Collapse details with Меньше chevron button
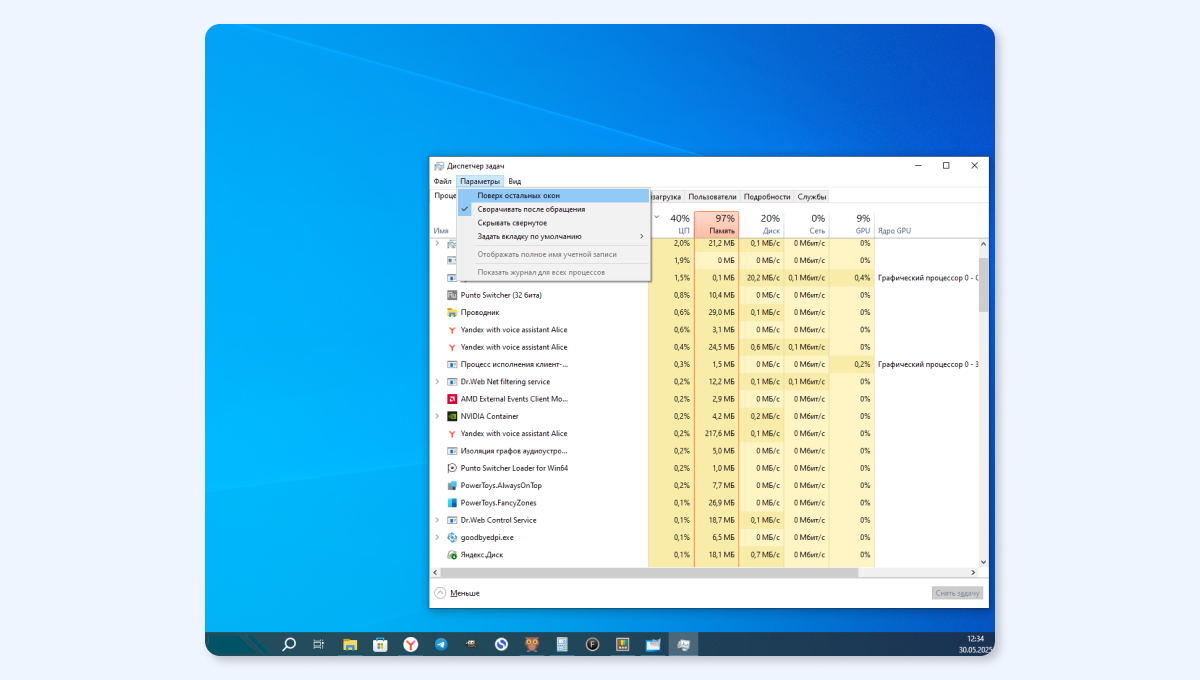Viewport: 1200px width, 680px height. pos(440,593)
